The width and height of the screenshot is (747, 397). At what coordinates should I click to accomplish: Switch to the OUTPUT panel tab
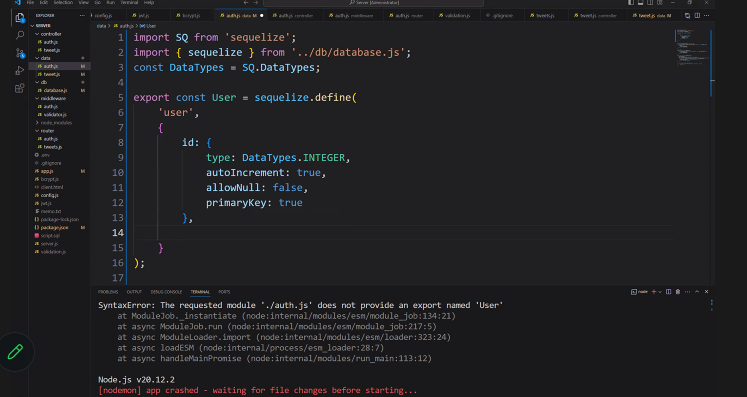tap(134, 292)
